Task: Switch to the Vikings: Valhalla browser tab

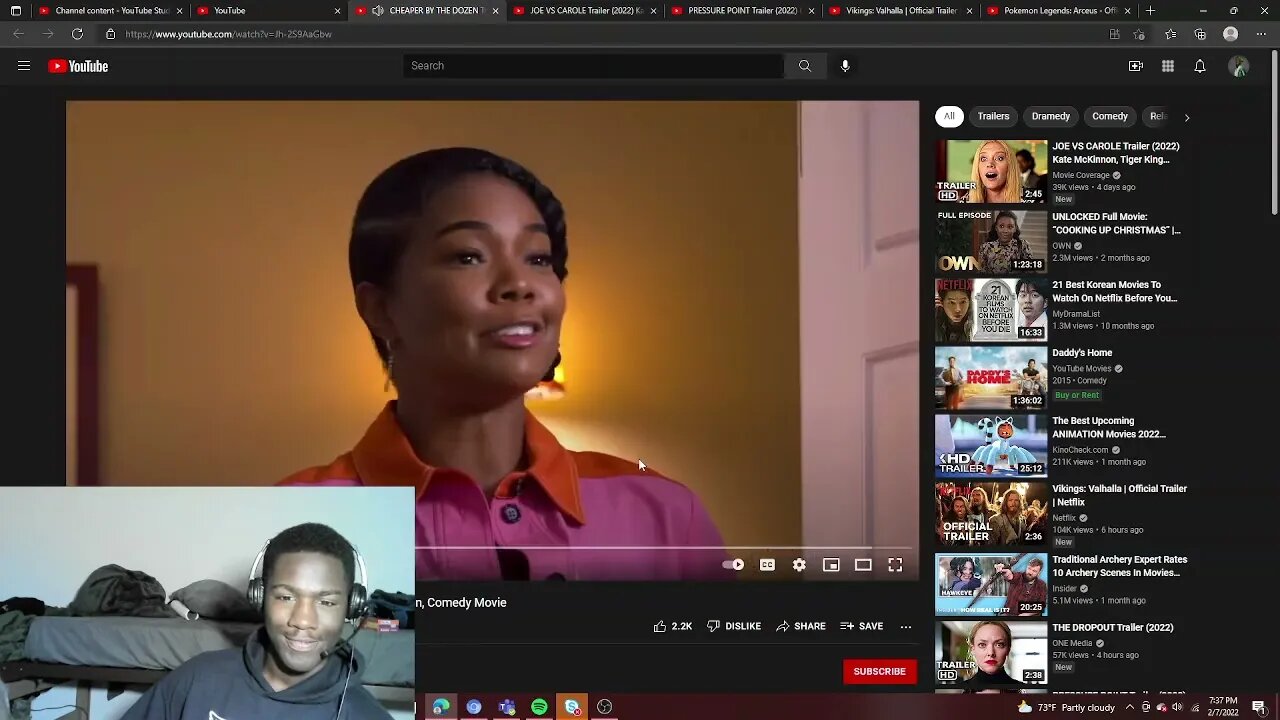Action: coord(901,11)
